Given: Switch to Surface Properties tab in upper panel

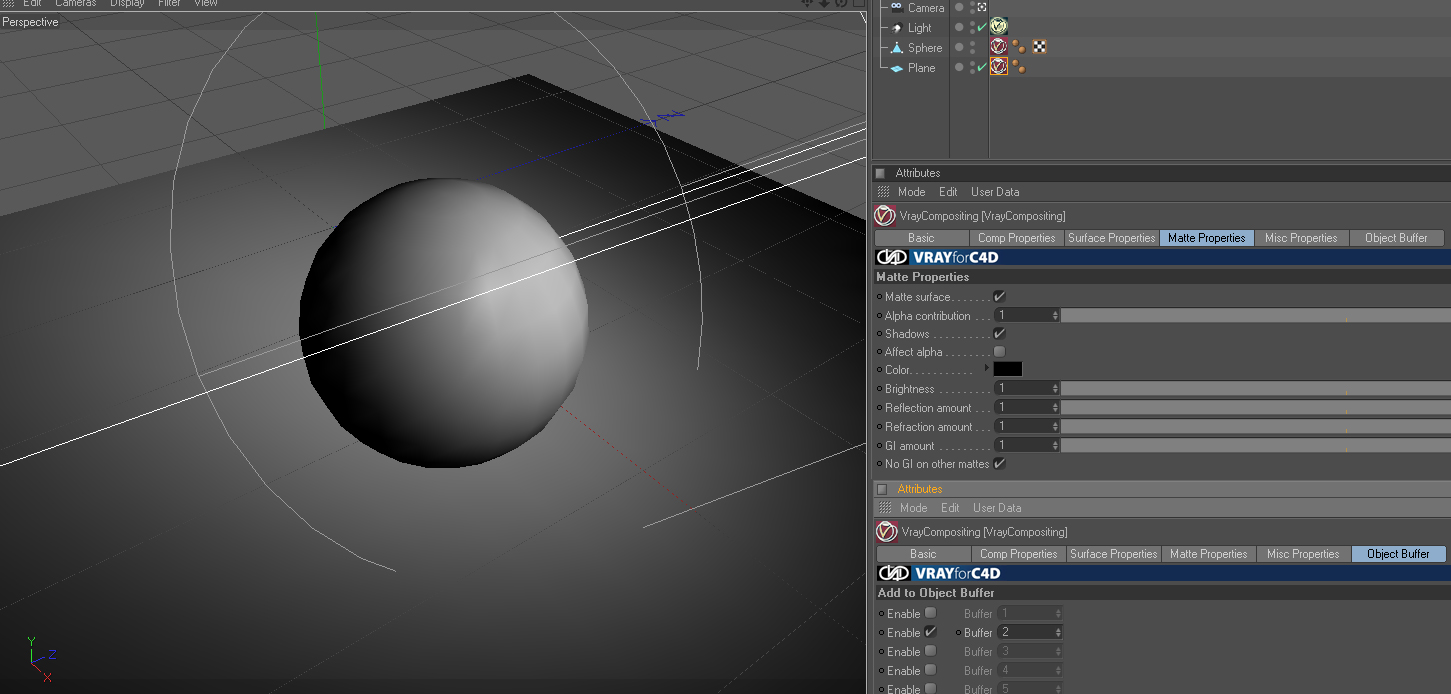Looking at the screenshot, I should pyautogui.click(x=1111, y=238).
